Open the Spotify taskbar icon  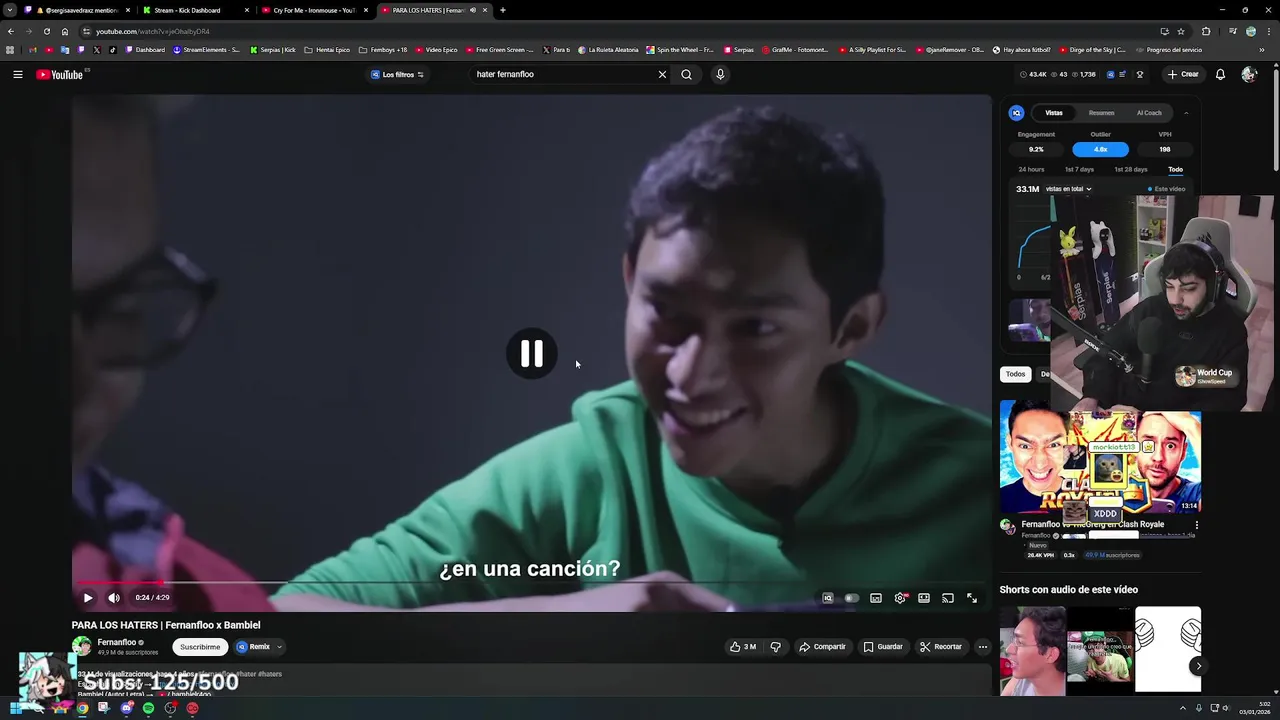click(x=148, y=708)
